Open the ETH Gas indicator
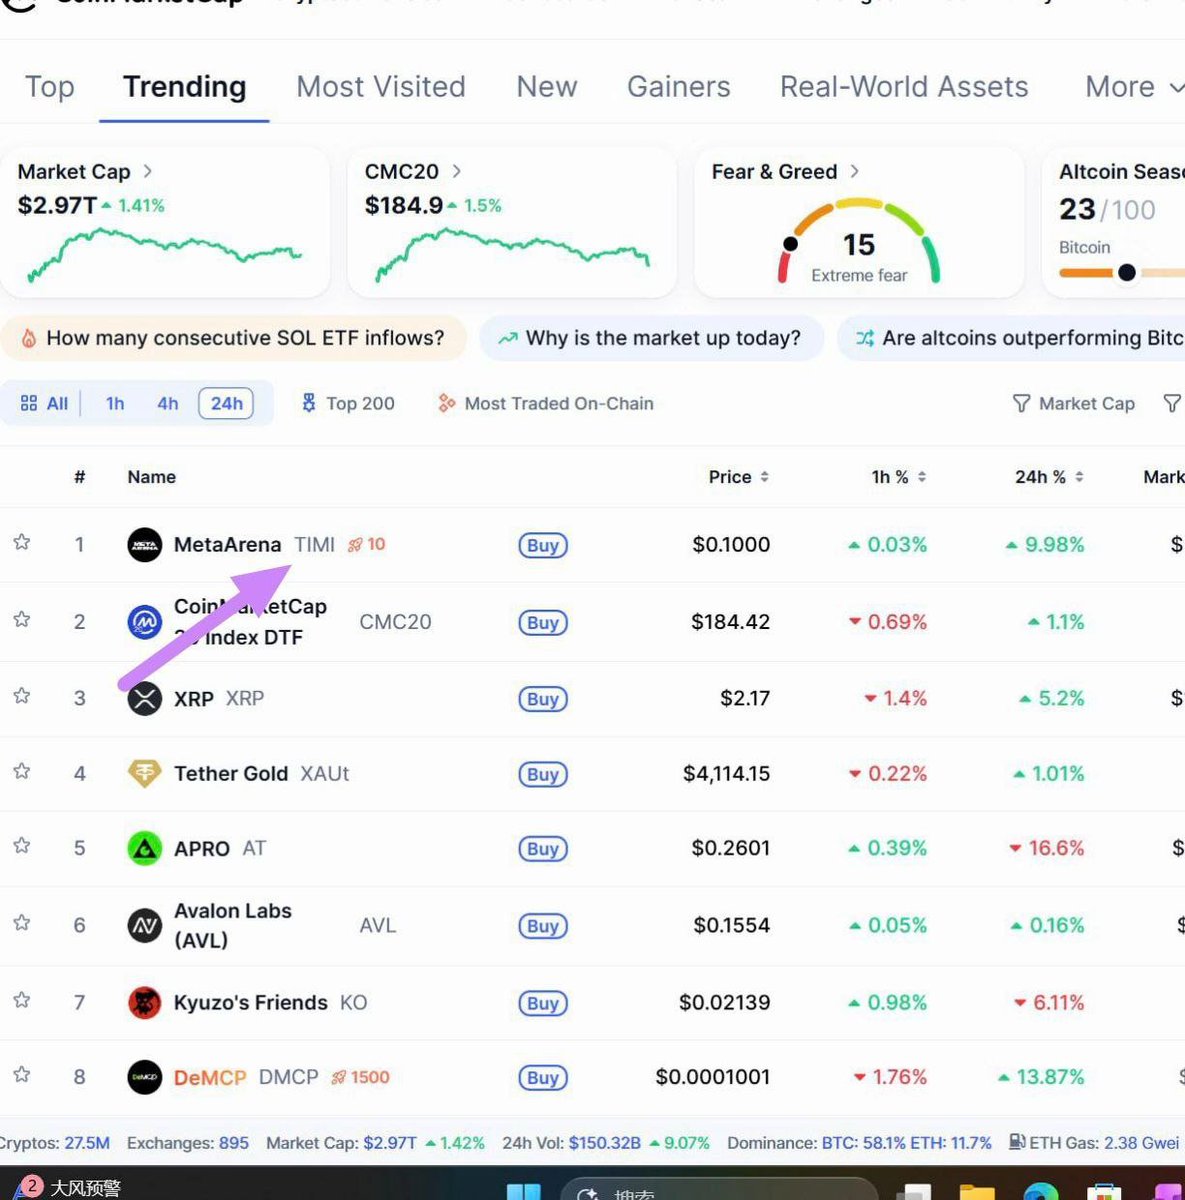1185x1200 pixels. (x=1095, y=1142)
